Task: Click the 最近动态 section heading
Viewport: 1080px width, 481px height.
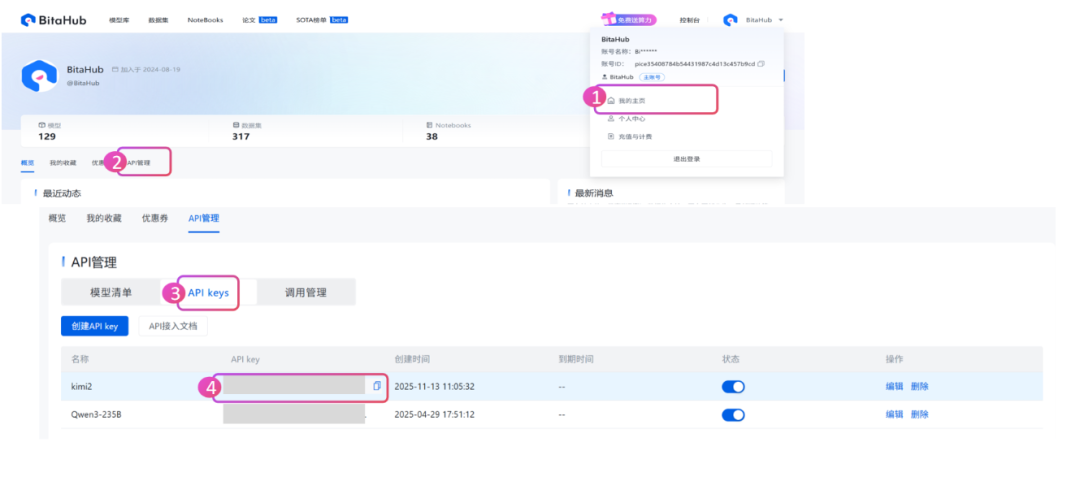Action: tap(62, 194)
